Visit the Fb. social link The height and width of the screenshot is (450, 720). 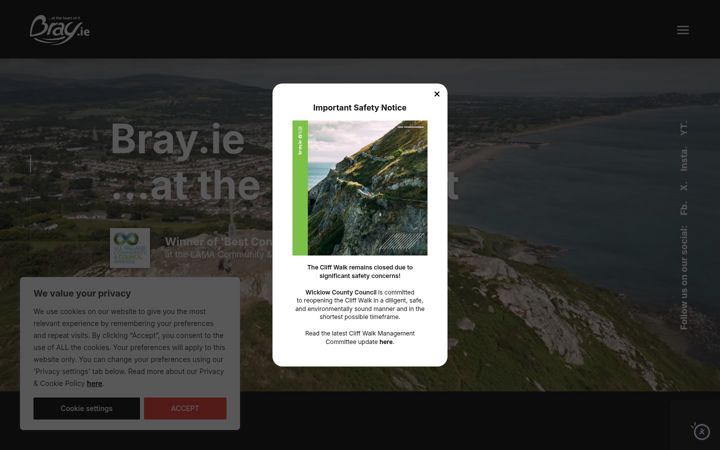684,208
